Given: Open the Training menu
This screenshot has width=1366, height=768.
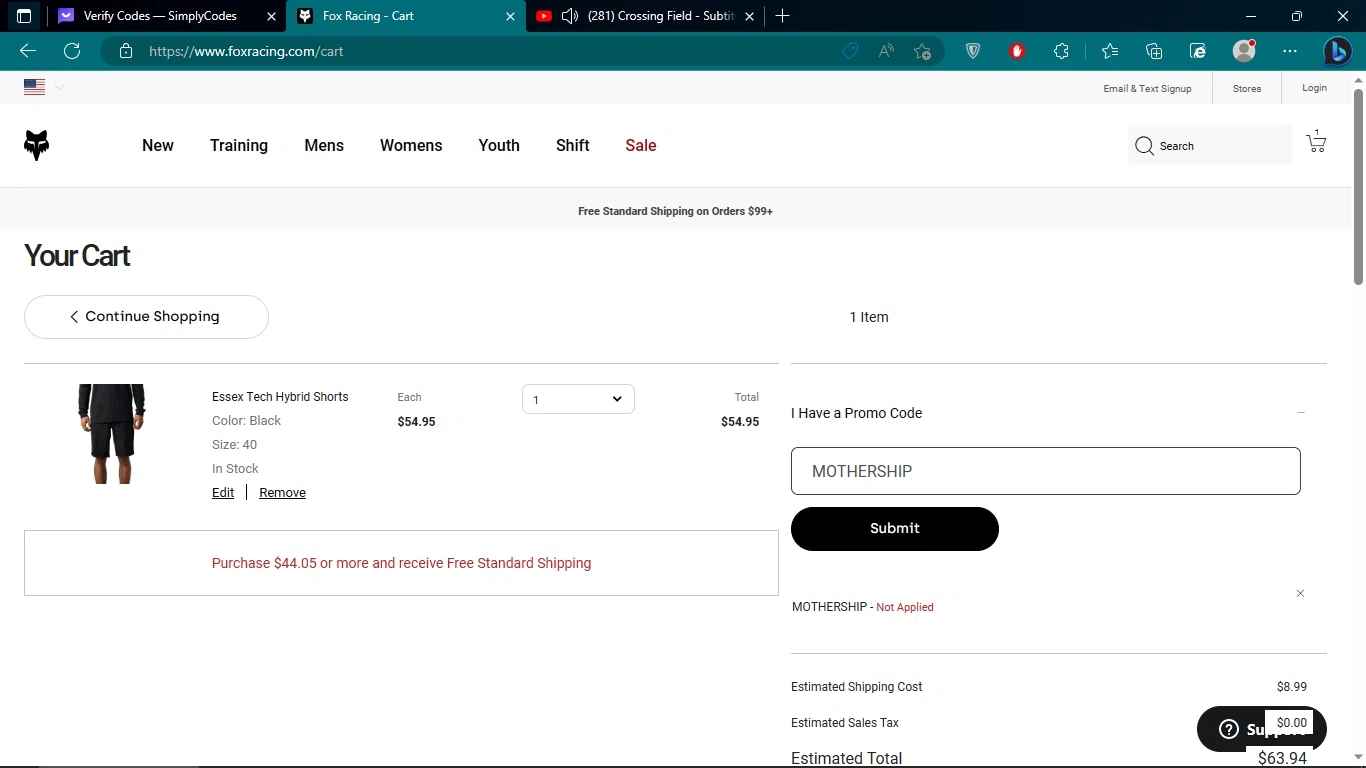Looking at the screenshot, I should point(239,145).
